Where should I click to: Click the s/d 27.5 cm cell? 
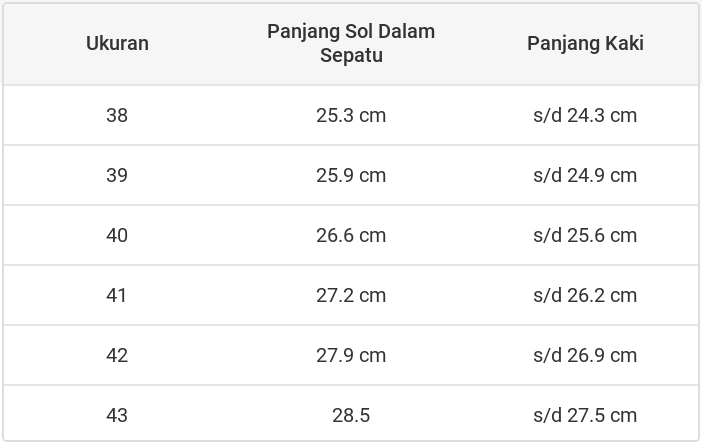(585, 415)
